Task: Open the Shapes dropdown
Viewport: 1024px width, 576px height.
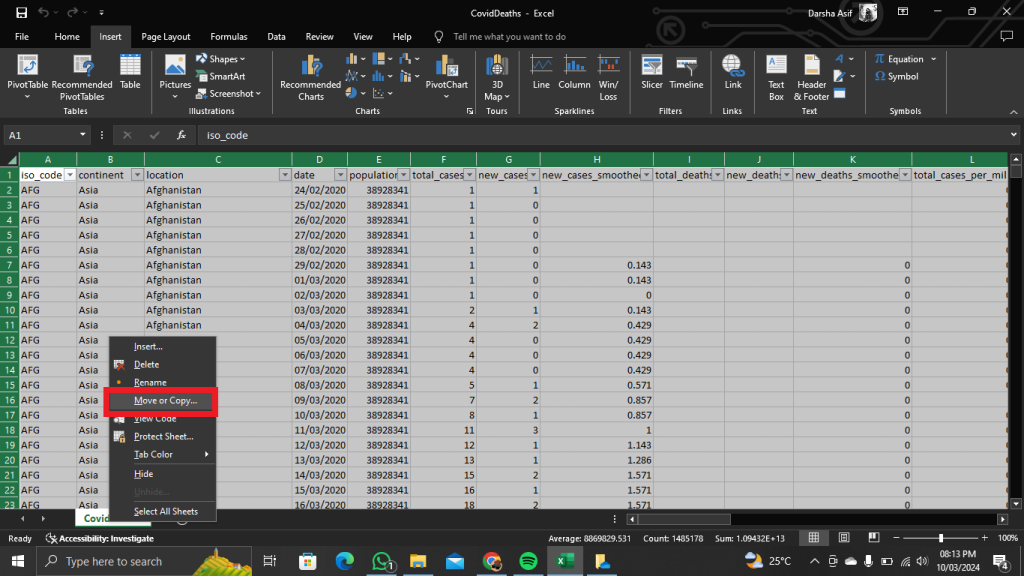Action: [x=222, y=59]
